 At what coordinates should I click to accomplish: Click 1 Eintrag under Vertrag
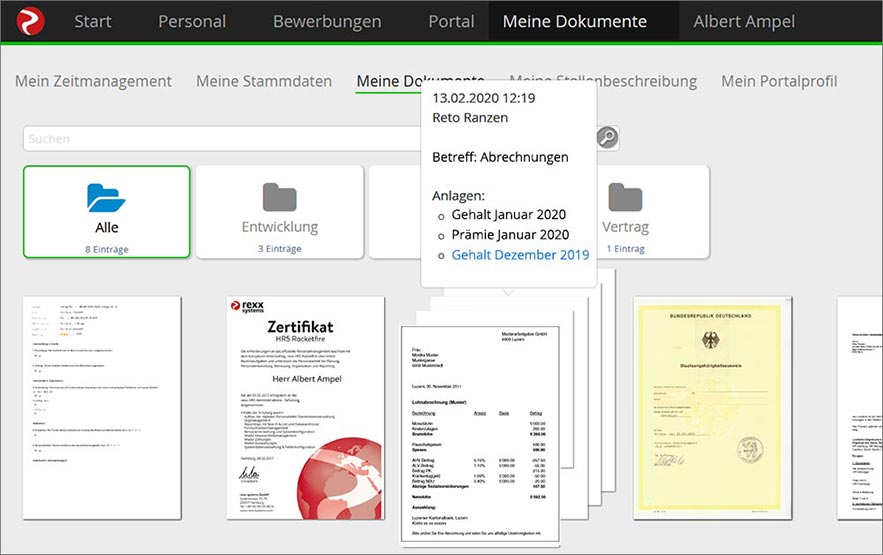click(625, 249)
